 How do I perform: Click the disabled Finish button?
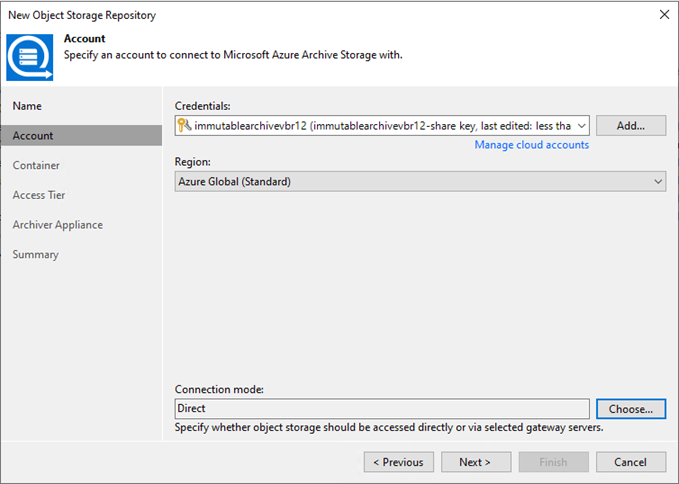coord(553,462)
